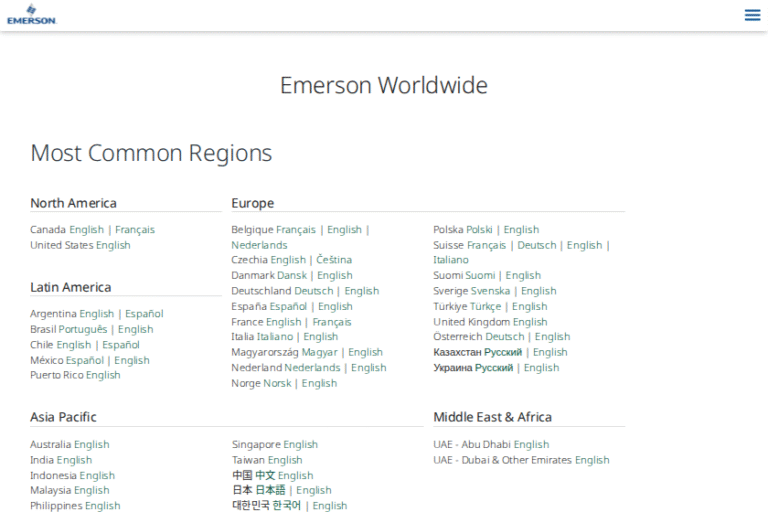The image size is (768, 512).
Task: Open Argentina Español site
Action: point(144,314)
